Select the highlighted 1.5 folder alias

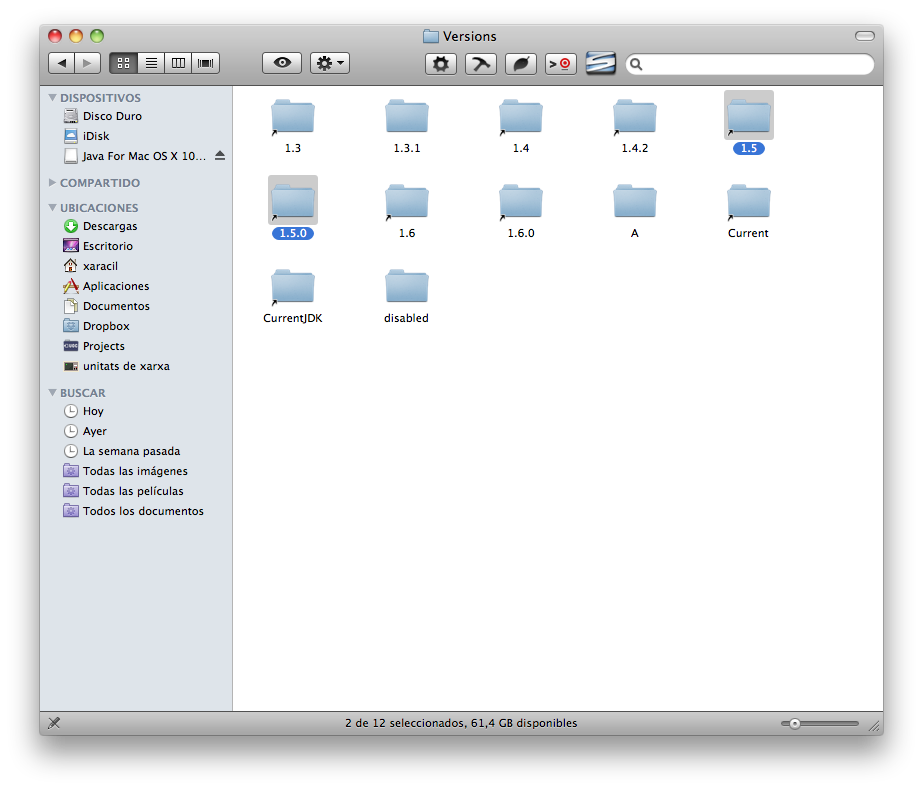[749, 117]
